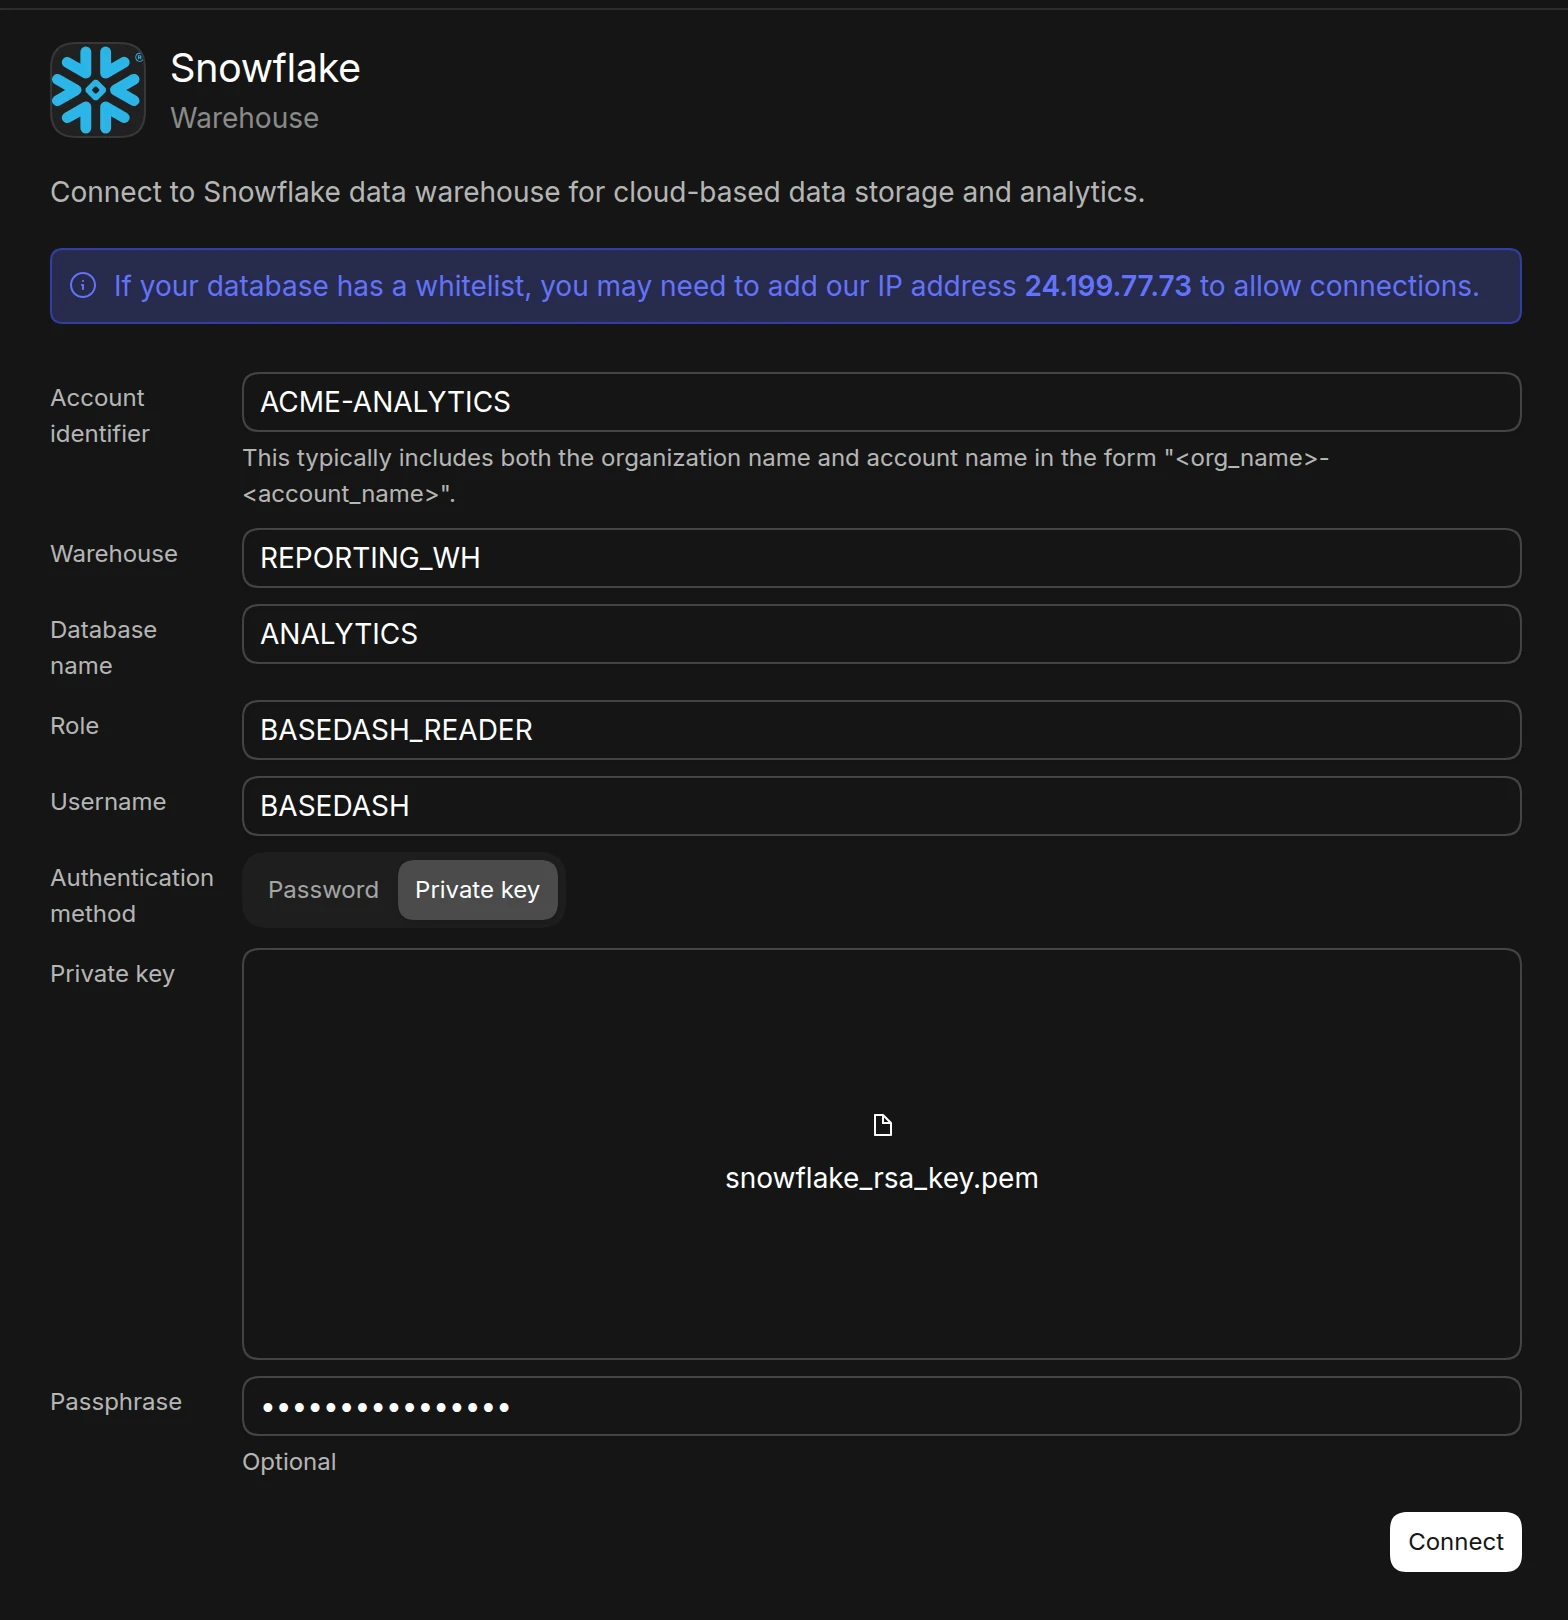
Task: Focus the Database name field ANALYTICS
Action: click(x=881, y=634)
